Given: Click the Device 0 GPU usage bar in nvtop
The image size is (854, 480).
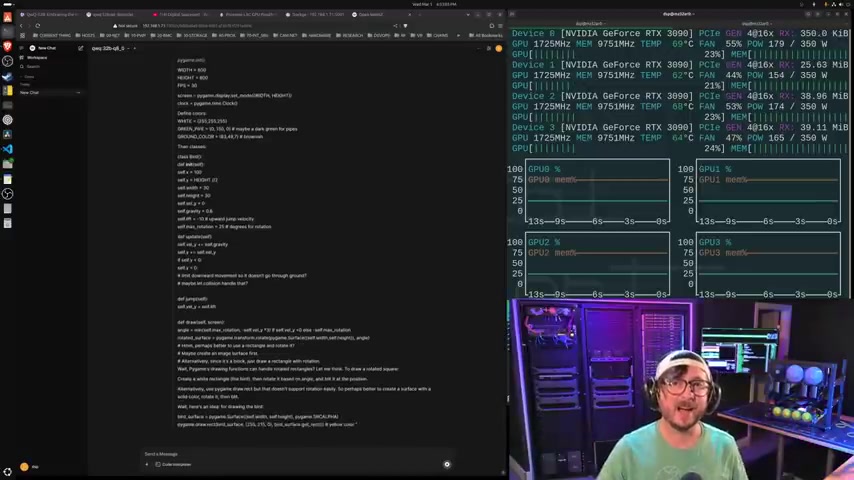Looking at the screenshot, I should coord(618,54).
